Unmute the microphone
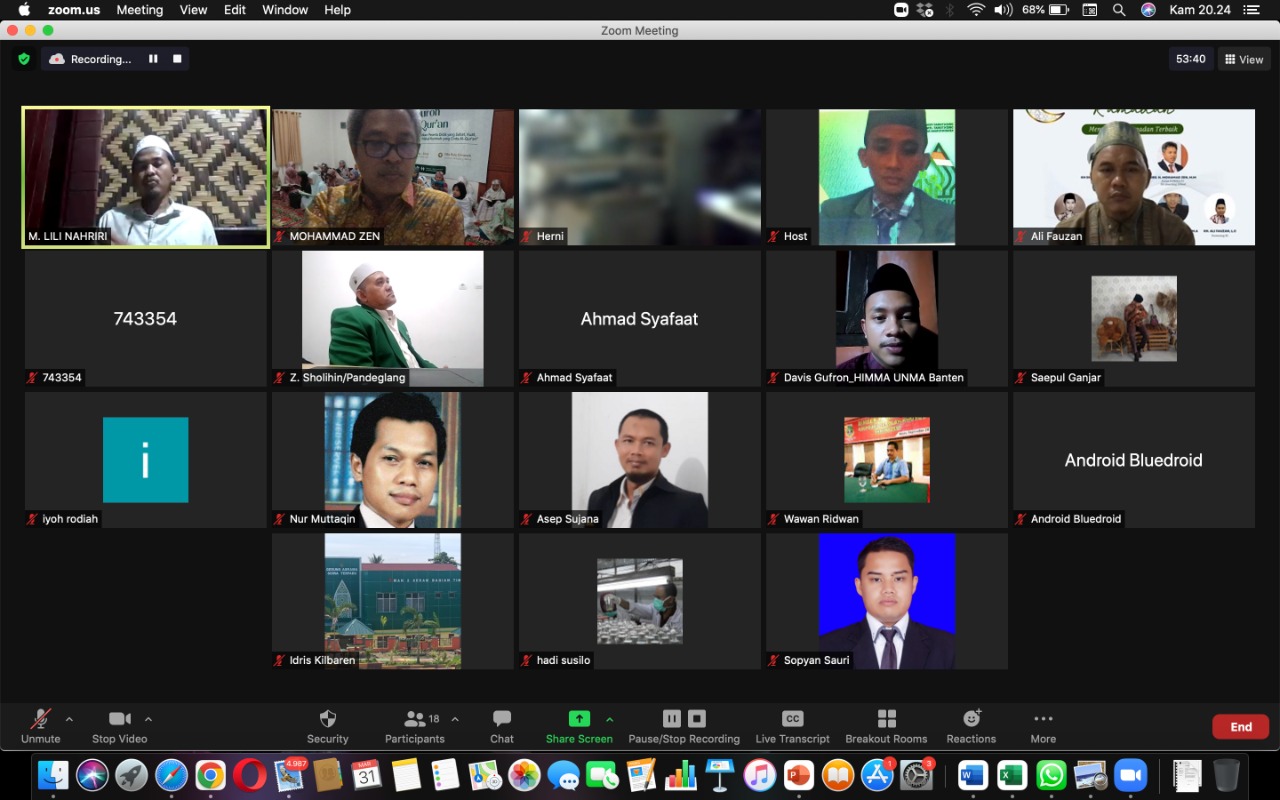Screen dimensions: 1280x800 tap(41, 726)
